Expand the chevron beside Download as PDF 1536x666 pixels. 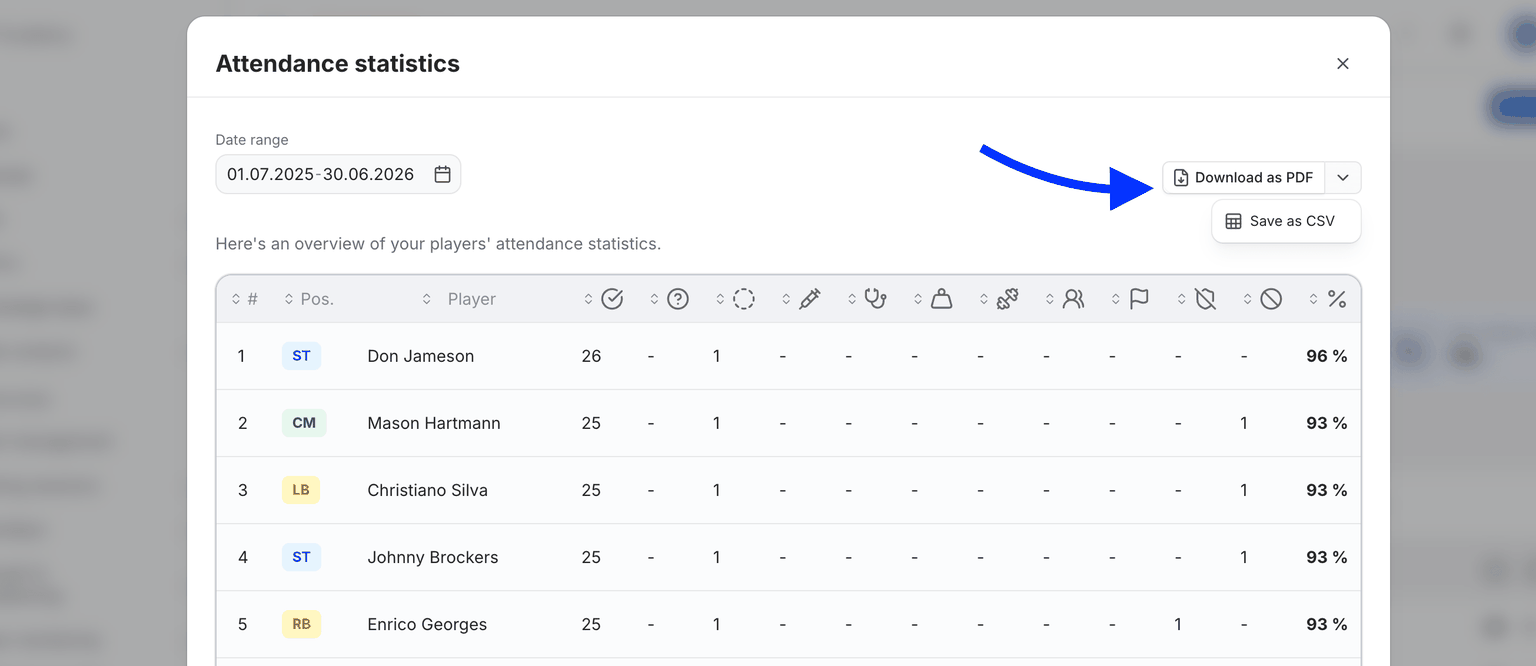point(1343,178)
